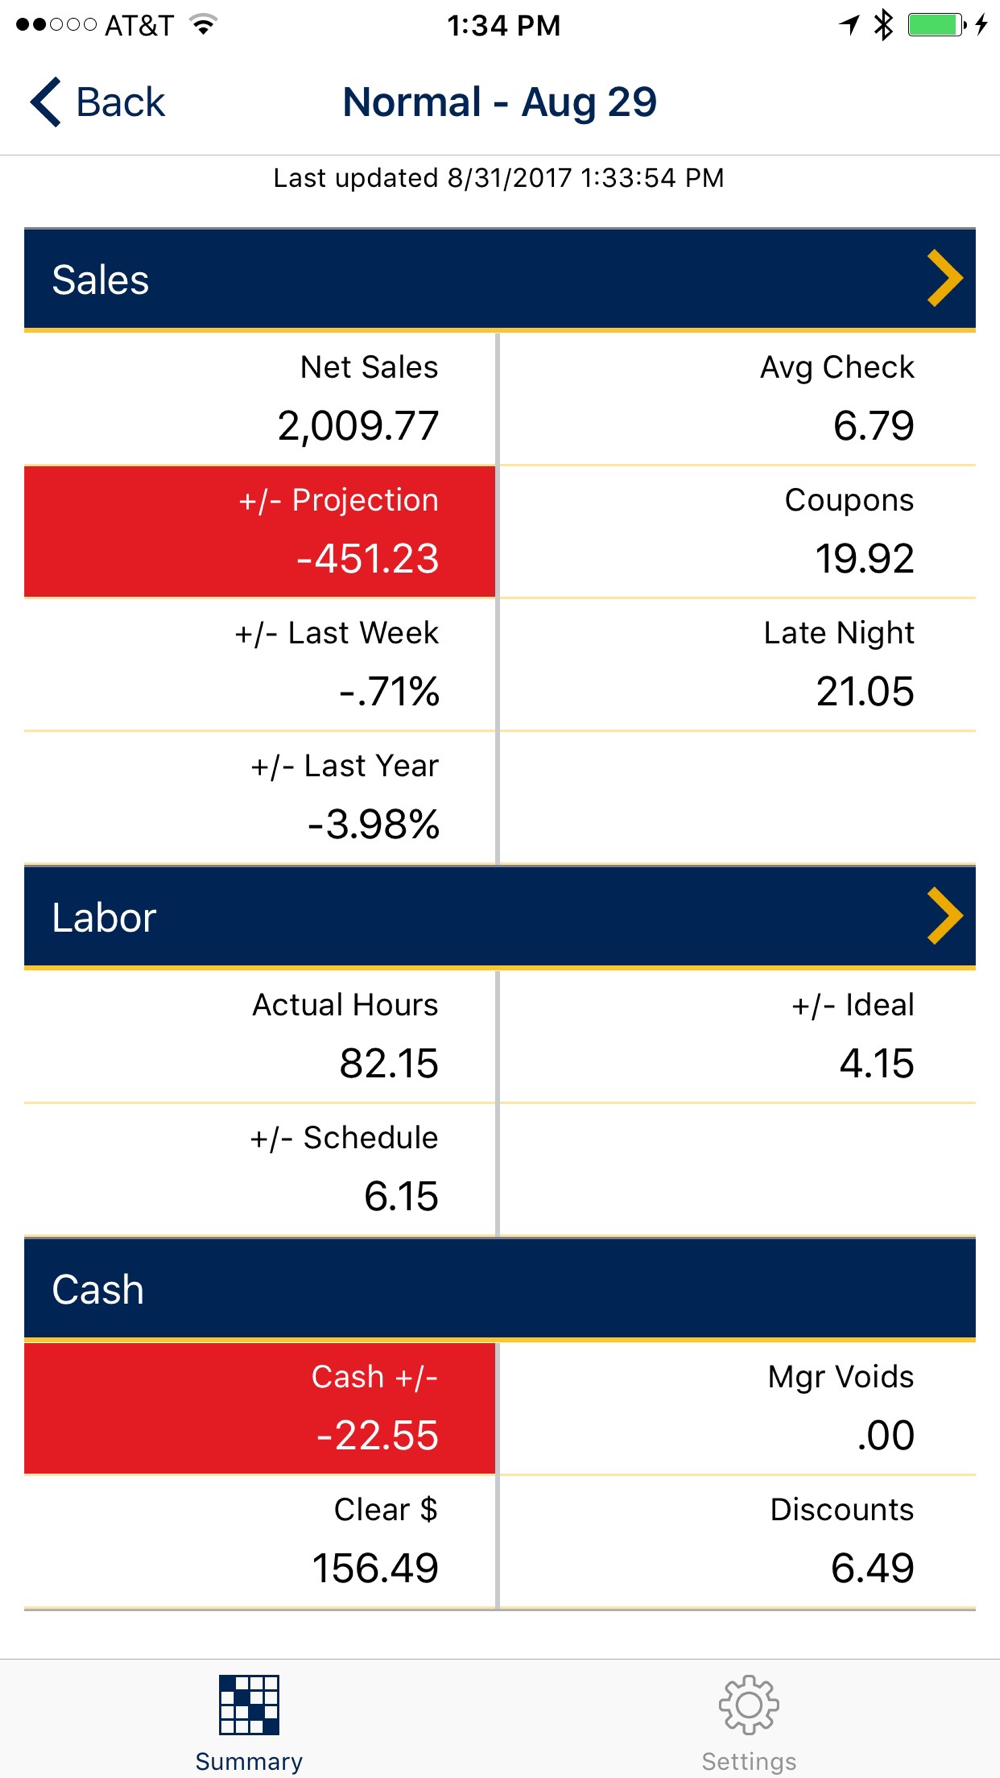The width and height of the screenshot is (1000, 1778).
Task: Switch to the Settings tab
Action: (749, 1720)
